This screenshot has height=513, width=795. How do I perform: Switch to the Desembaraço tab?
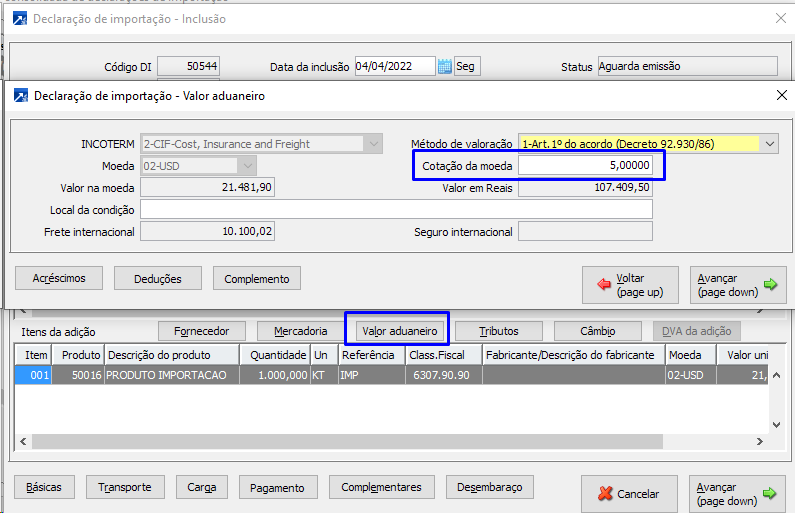tap(490, 487)
